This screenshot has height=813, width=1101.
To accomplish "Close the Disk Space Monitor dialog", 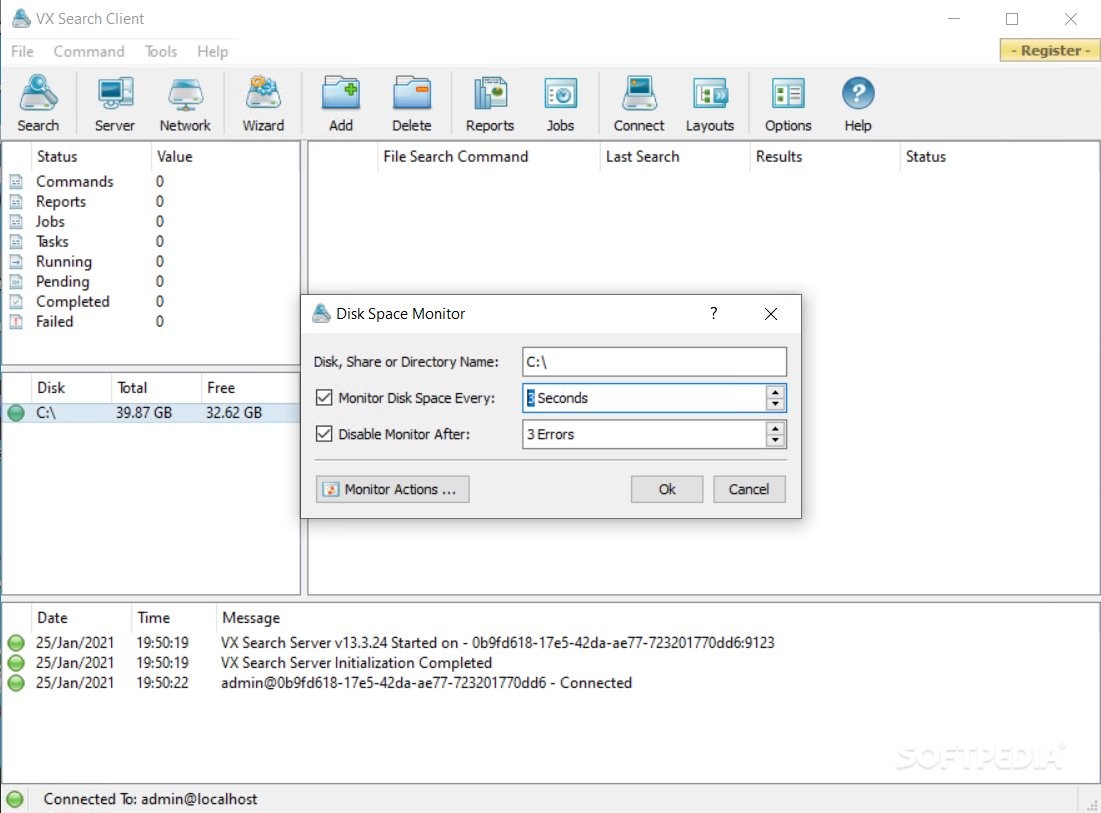I will pyautogui.click(x=770, y=314).
